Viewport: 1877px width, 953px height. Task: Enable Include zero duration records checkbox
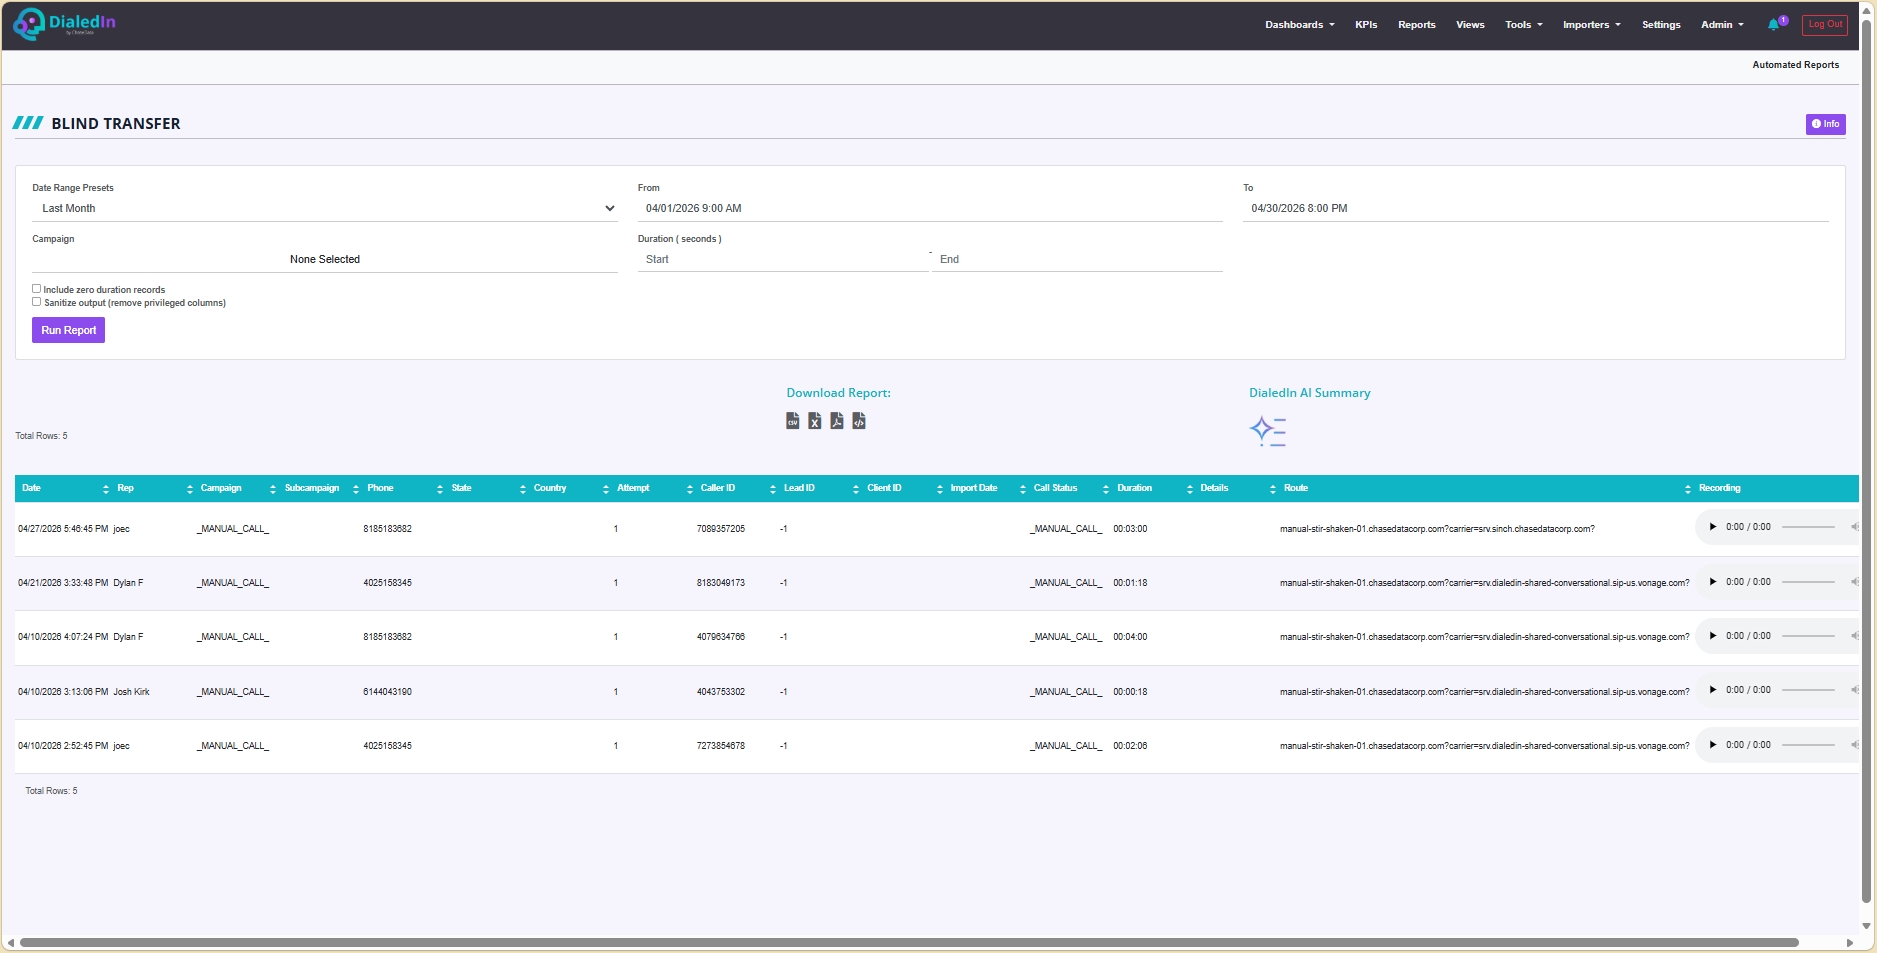(37, 289)
